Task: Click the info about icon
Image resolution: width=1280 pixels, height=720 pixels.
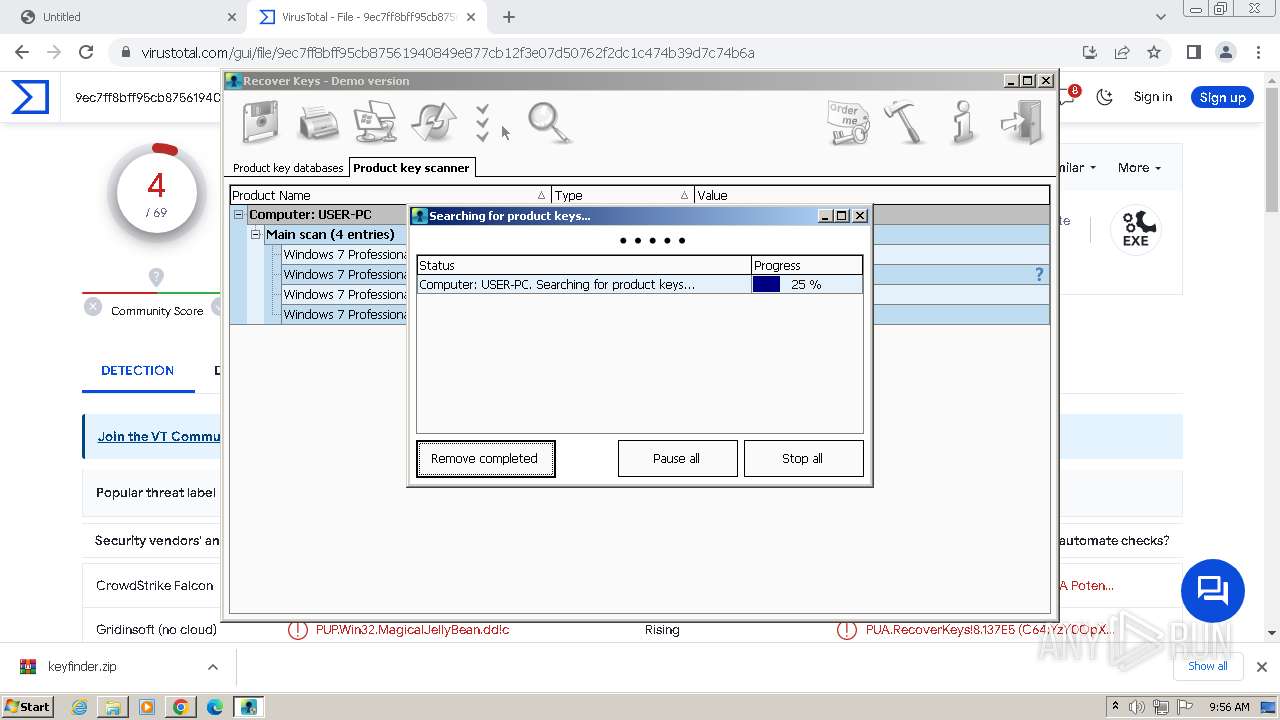Action: pos(963,122)
